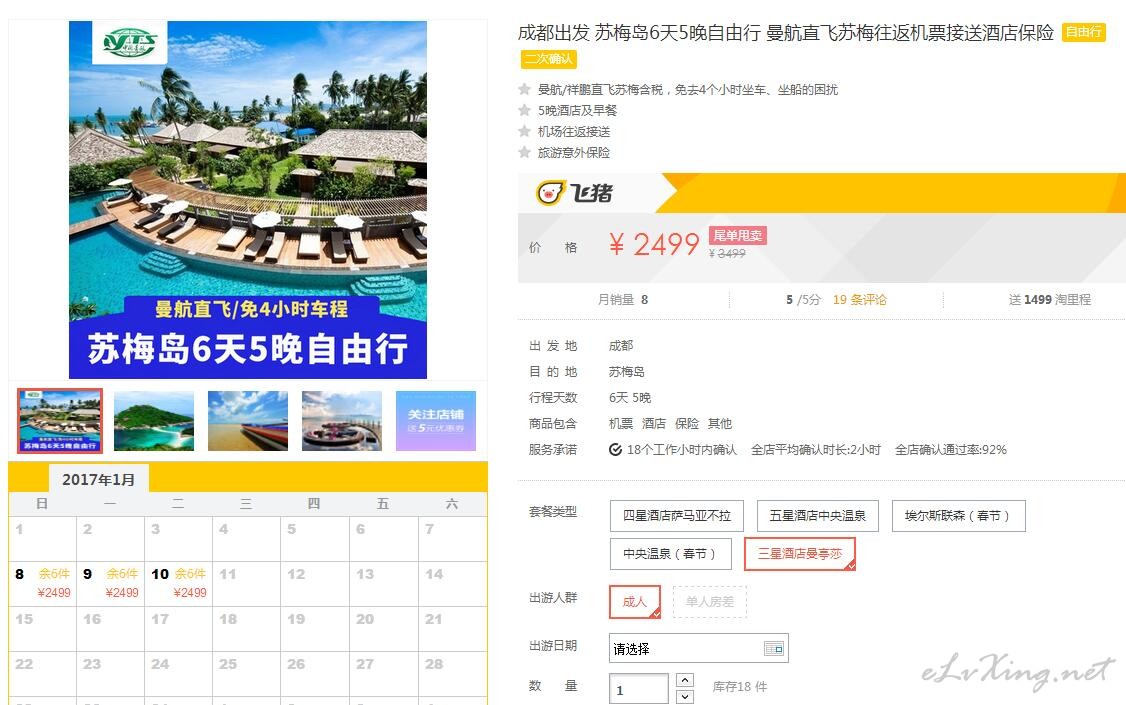Screen dimensions: 1126x705
Task: Click the first star bullet icon
Action: pyautogui.click(x=525, y=89)
